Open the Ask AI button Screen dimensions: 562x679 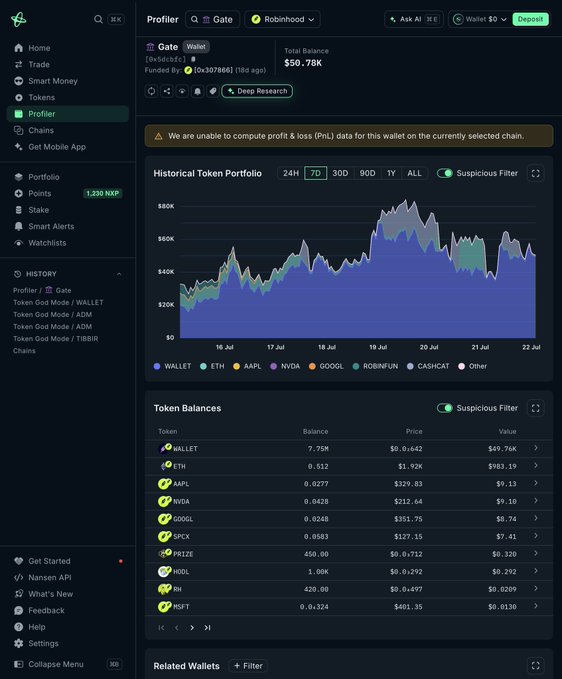click(413, 19)
